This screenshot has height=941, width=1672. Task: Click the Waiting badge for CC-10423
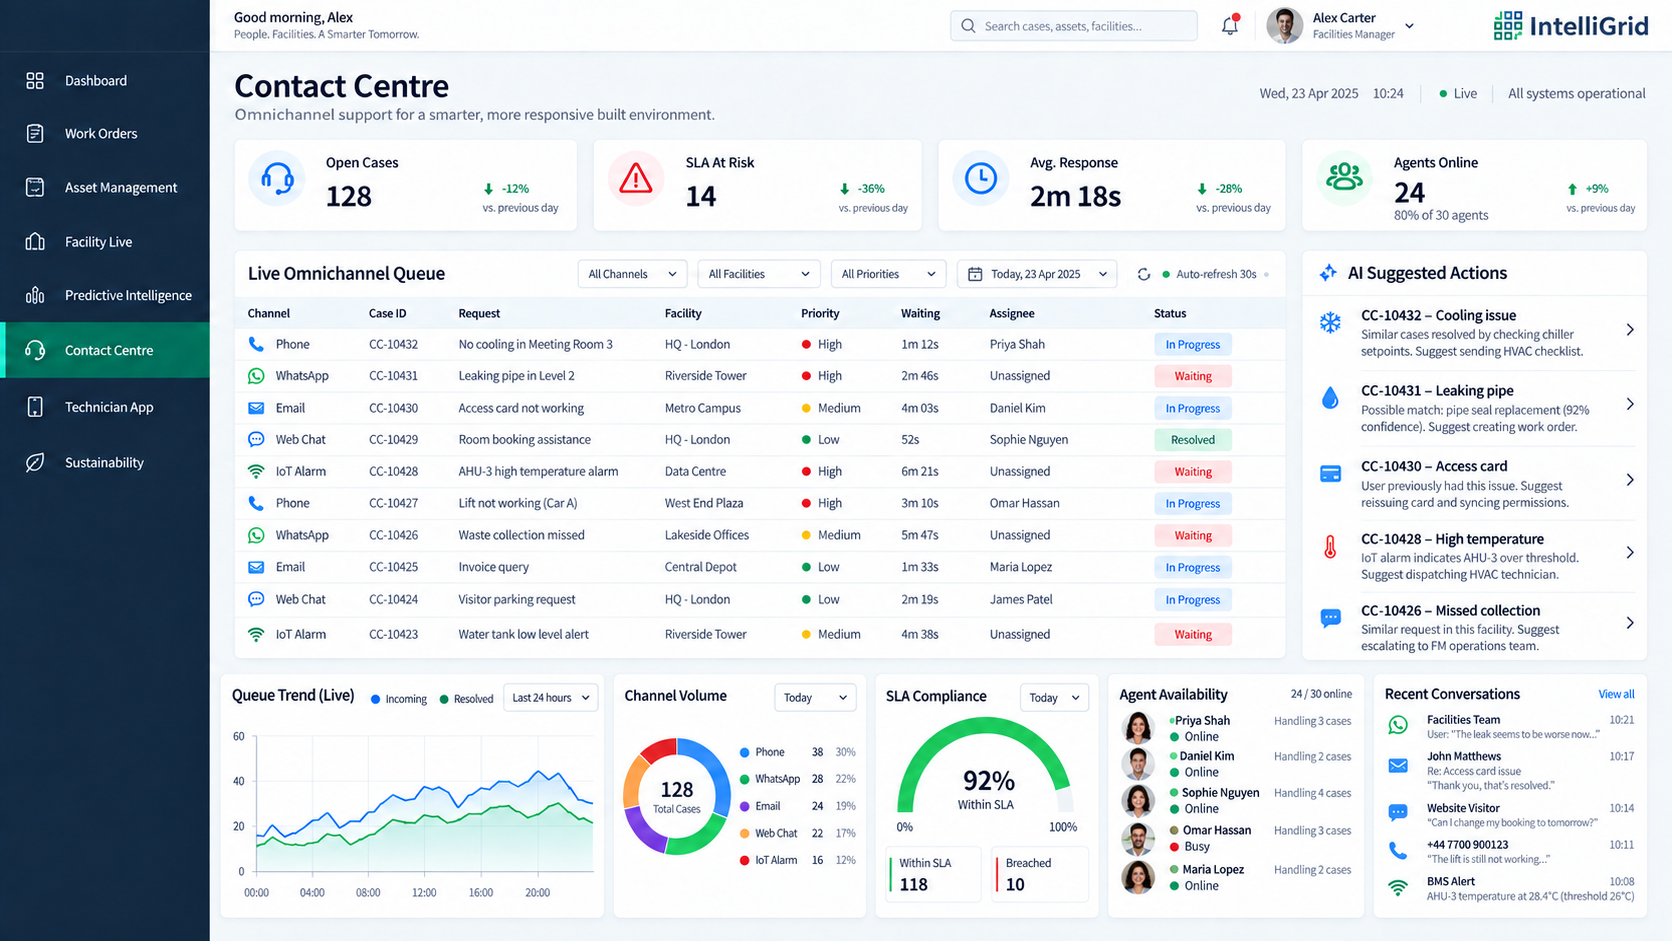click(x=1192, y=634)
